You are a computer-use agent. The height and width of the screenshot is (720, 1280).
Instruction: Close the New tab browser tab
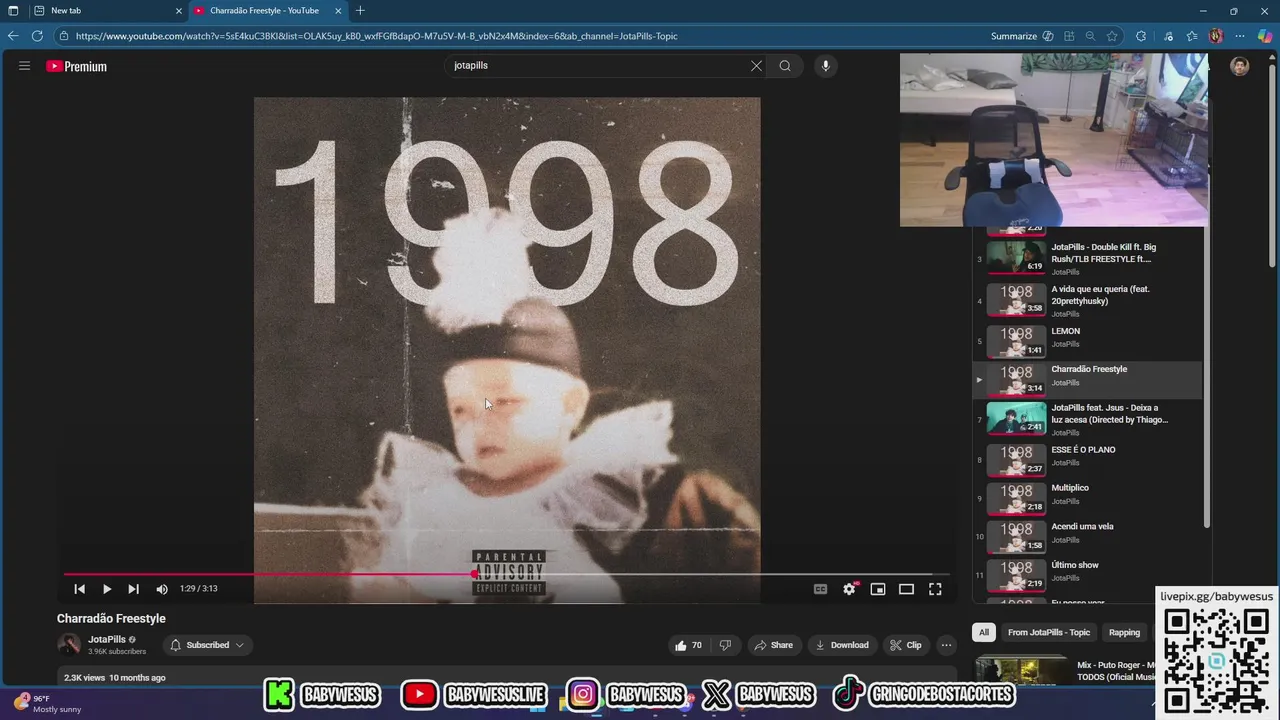coord(179,11)
